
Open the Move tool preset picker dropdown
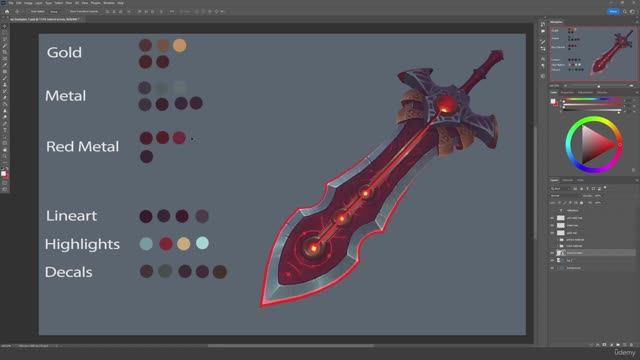18,11
